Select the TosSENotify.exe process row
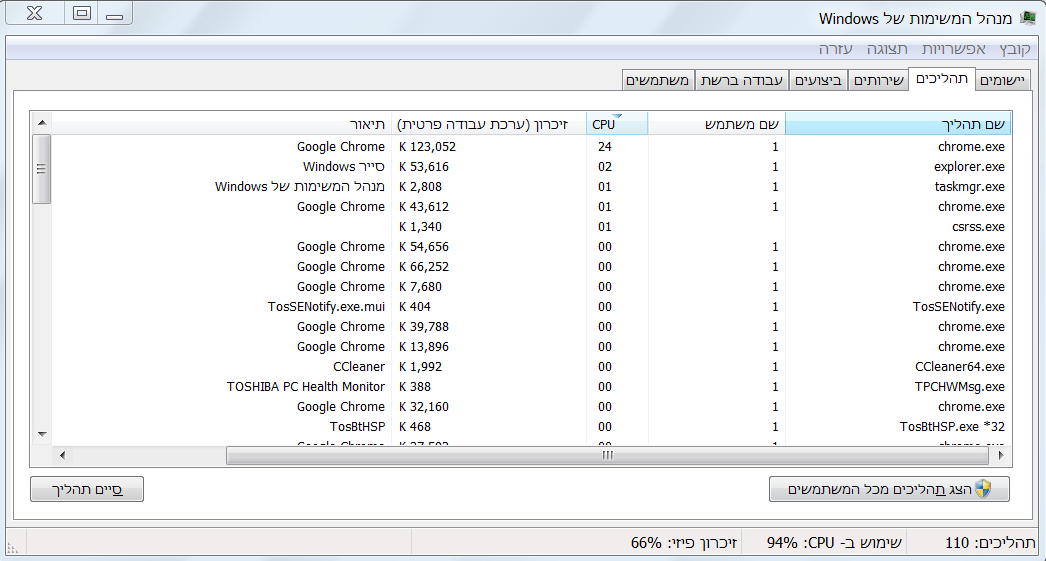 coord(531,306)
